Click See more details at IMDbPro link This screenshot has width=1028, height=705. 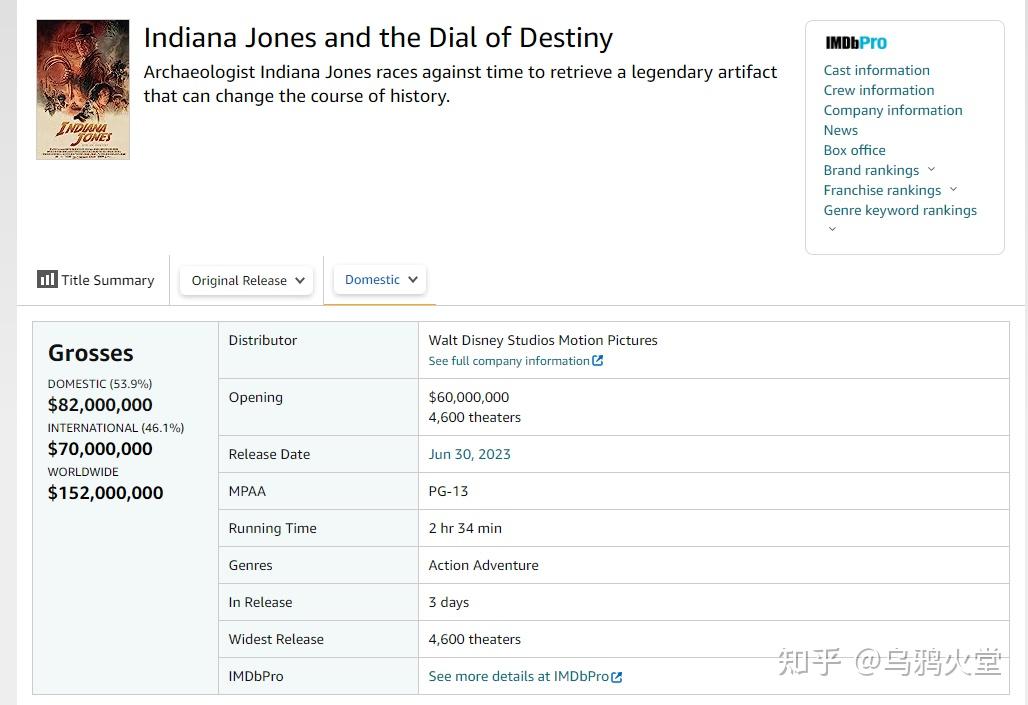[x=519, y=677]
